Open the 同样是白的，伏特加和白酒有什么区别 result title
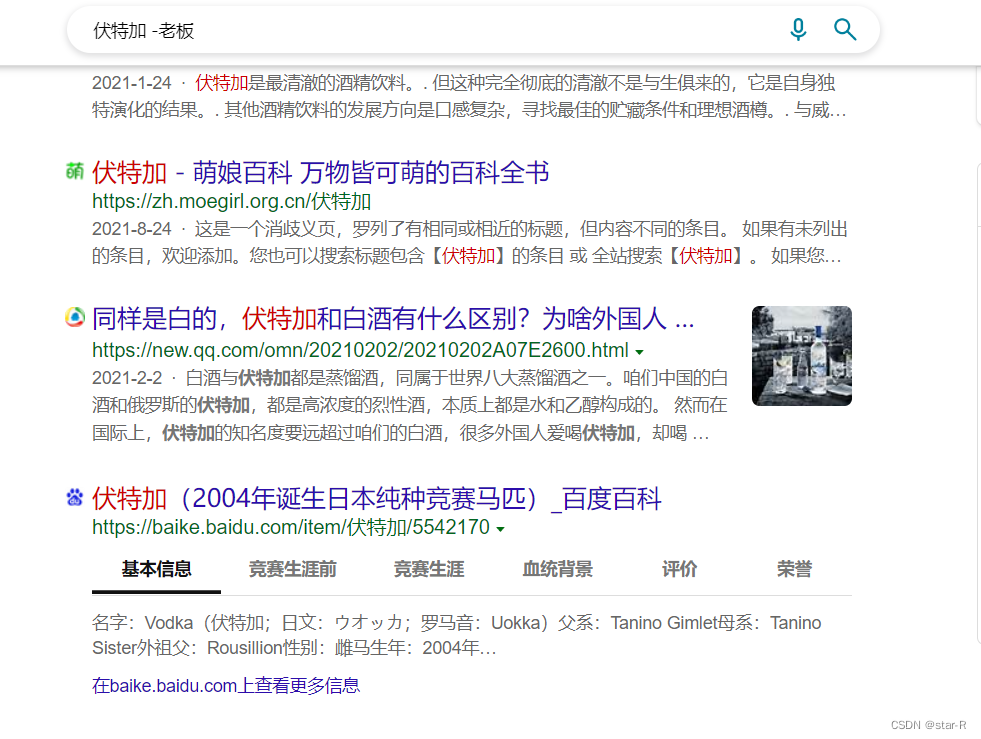This screenshot has width=981, height=739. tap(393, 319)
